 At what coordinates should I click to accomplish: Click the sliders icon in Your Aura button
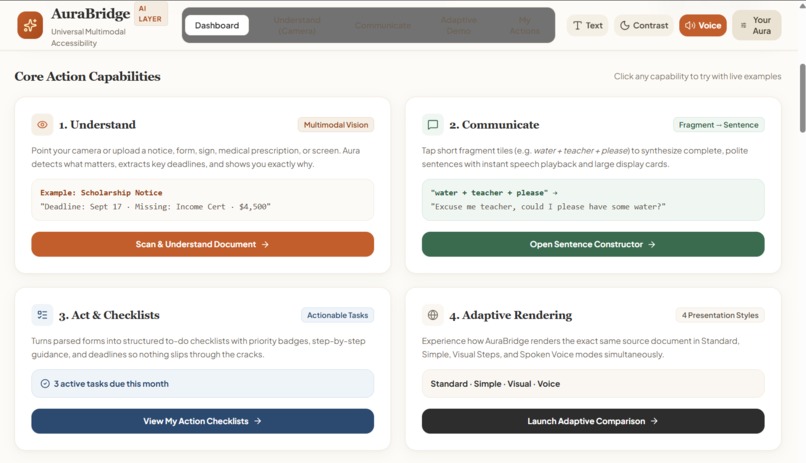743,25
